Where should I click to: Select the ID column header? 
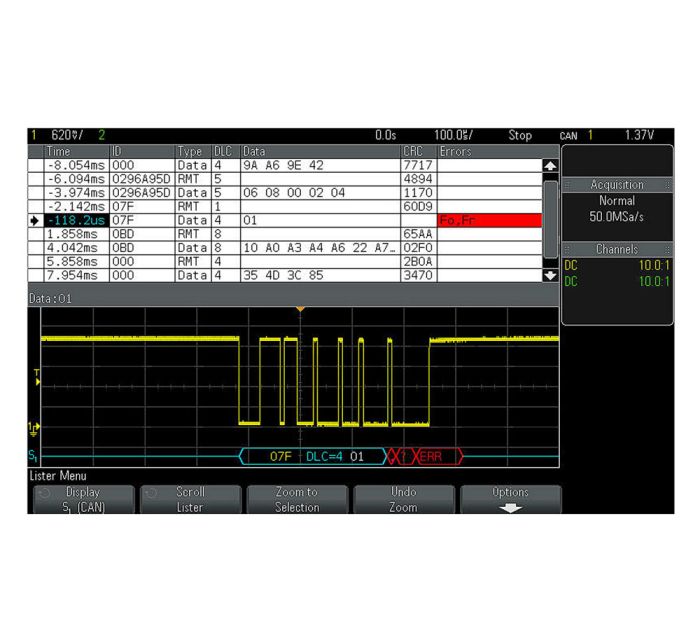pyautogui.click(x=142, y=151)
